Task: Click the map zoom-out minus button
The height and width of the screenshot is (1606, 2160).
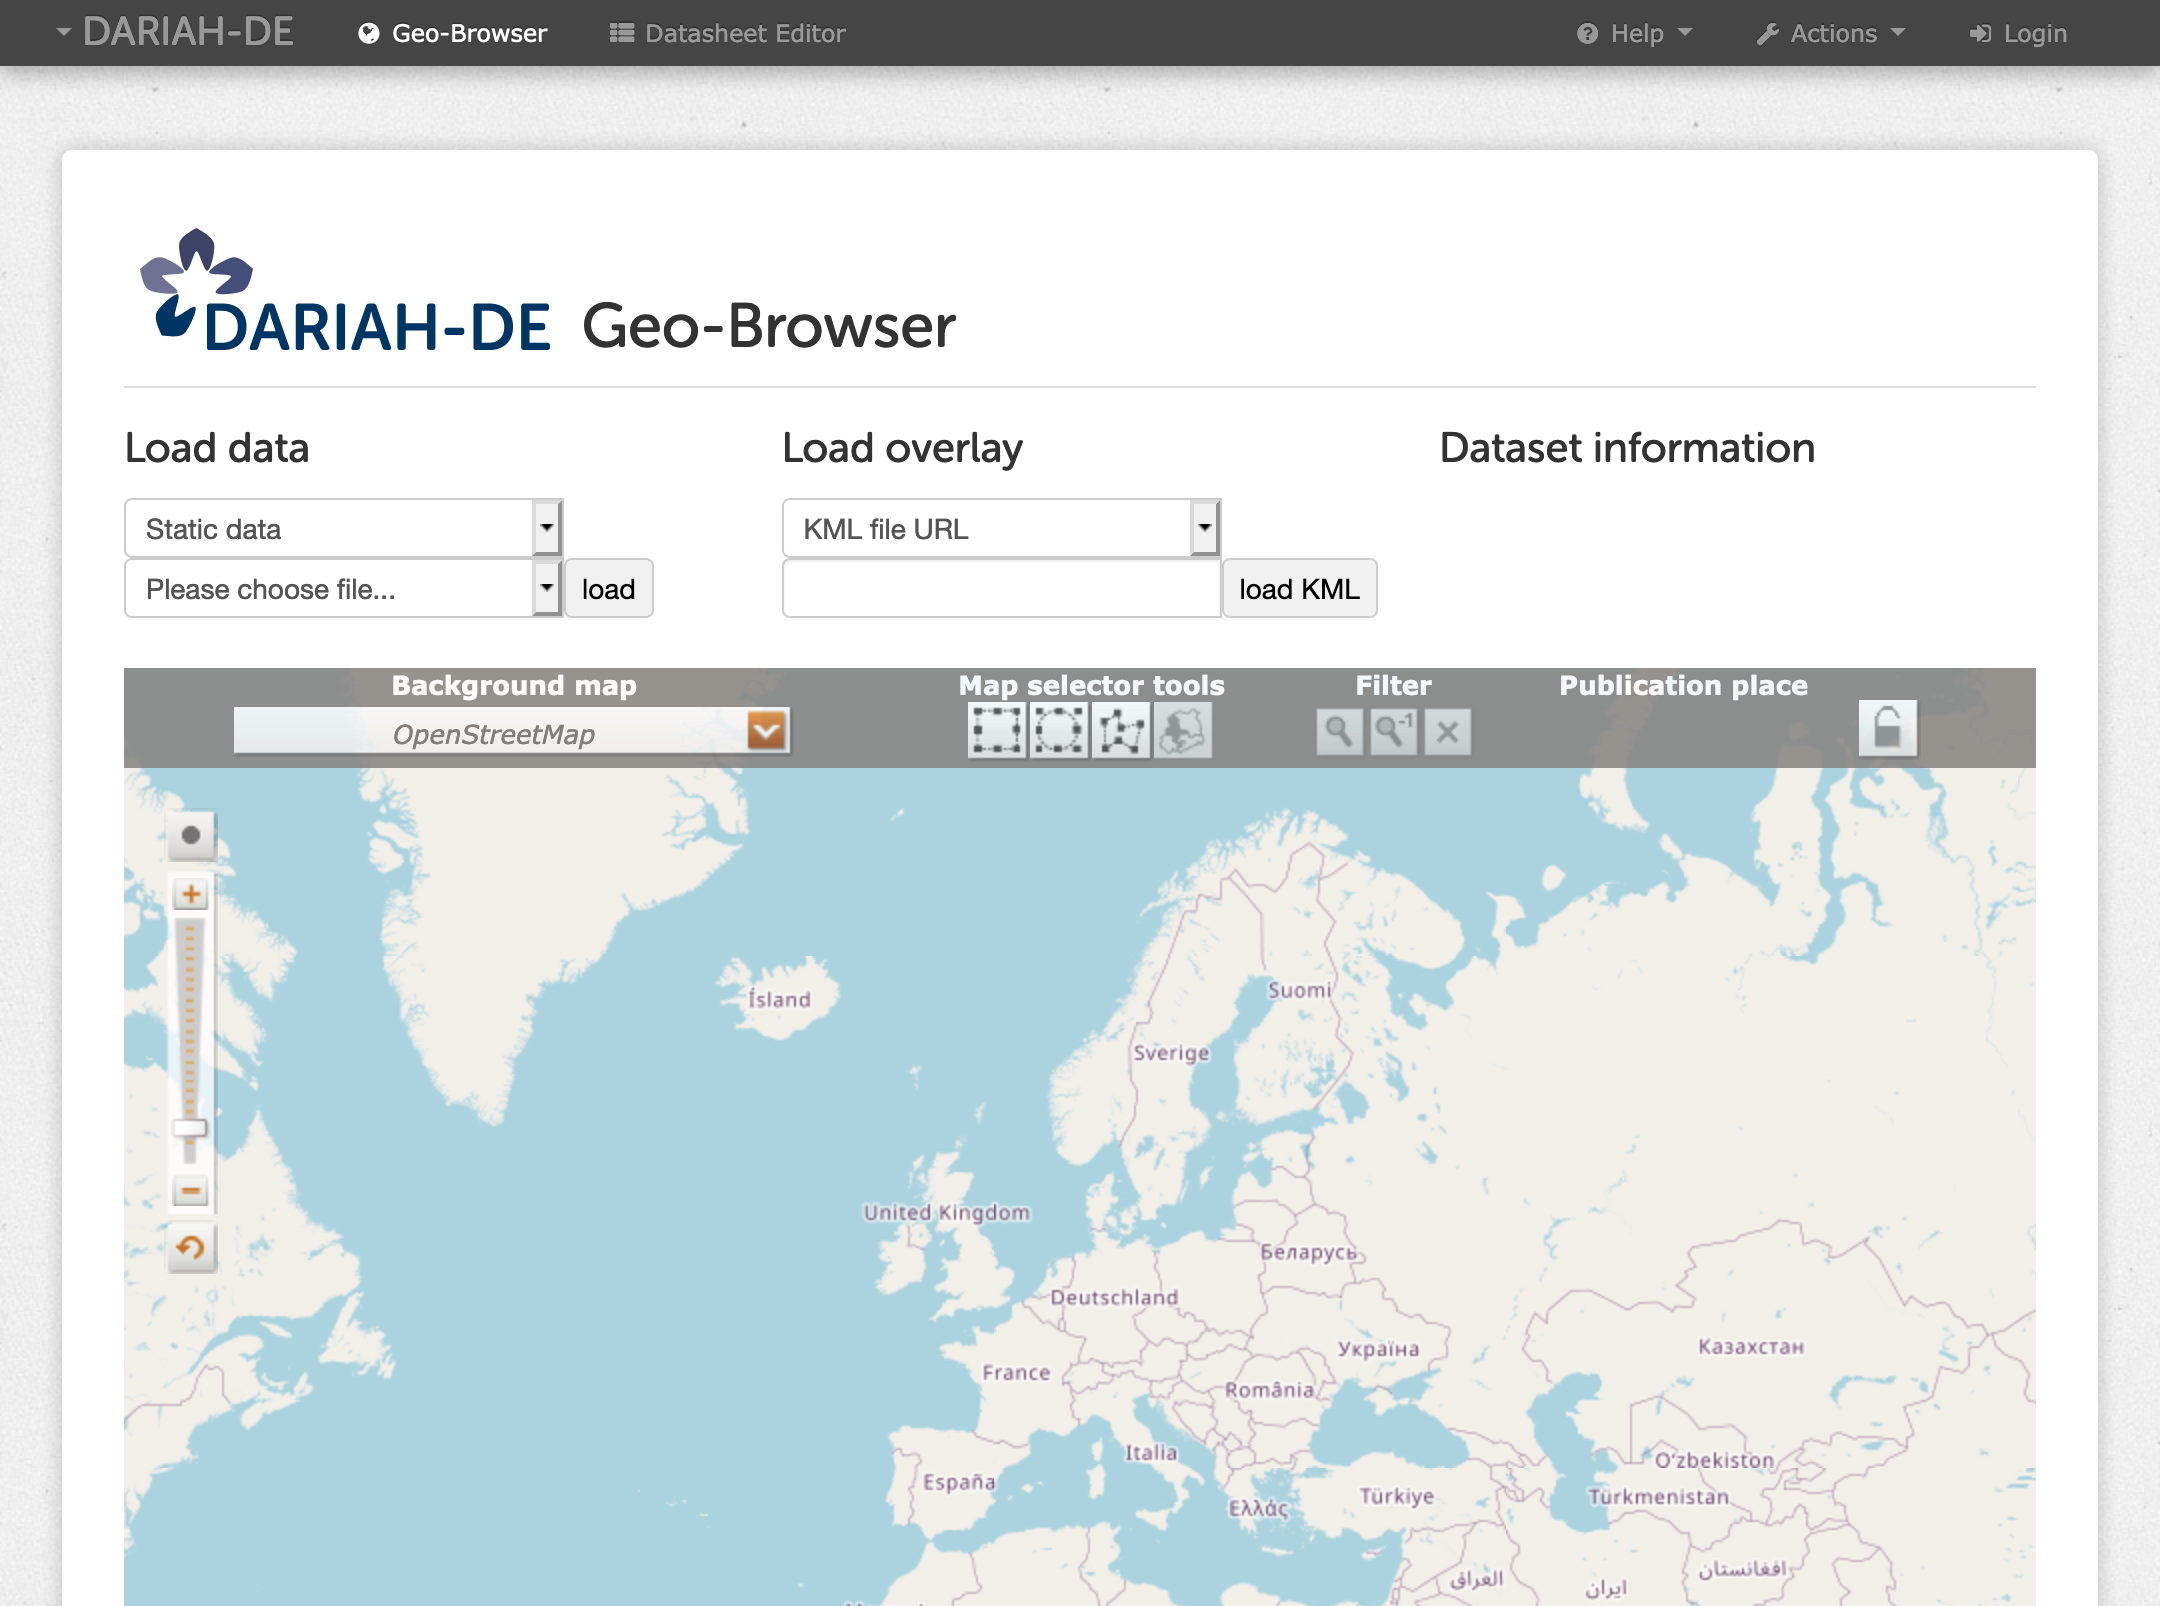Action: (x=191, y=1191)
